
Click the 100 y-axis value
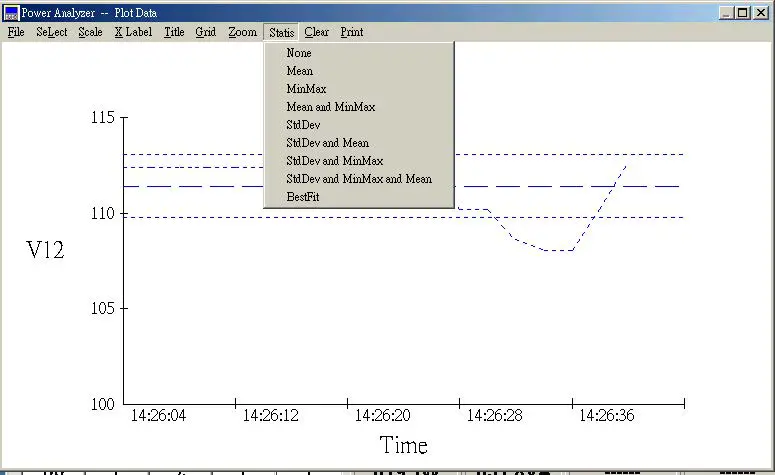click(x=103, y=404)
